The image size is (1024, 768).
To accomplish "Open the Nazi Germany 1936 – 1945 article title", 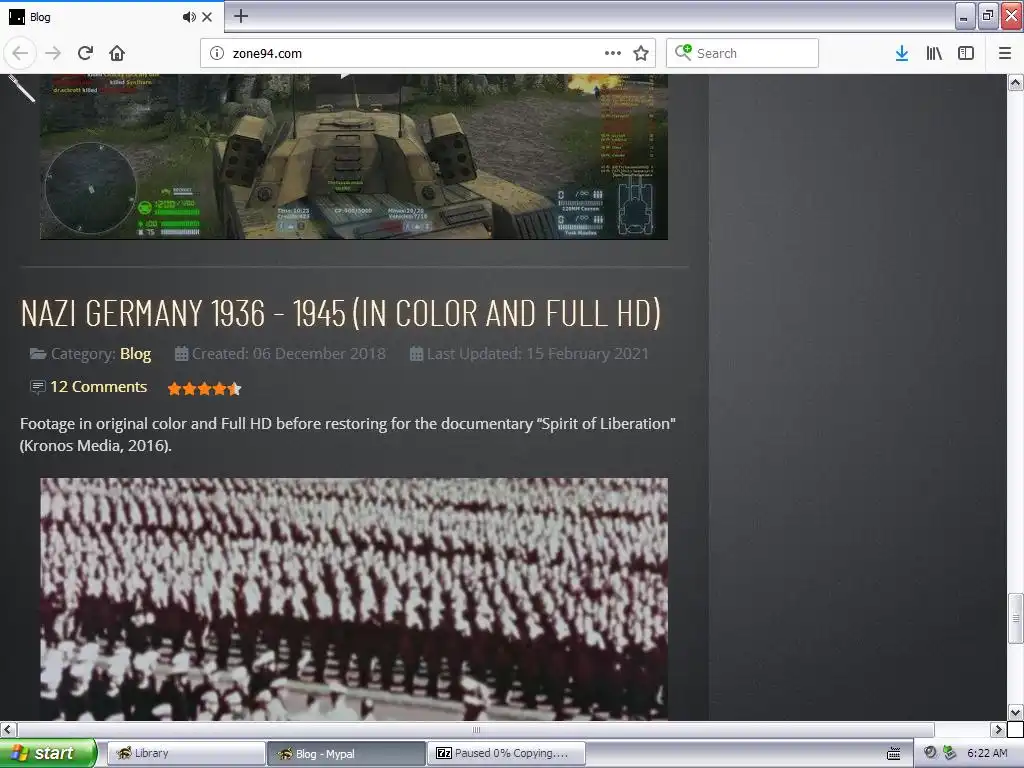I will 341,313.
